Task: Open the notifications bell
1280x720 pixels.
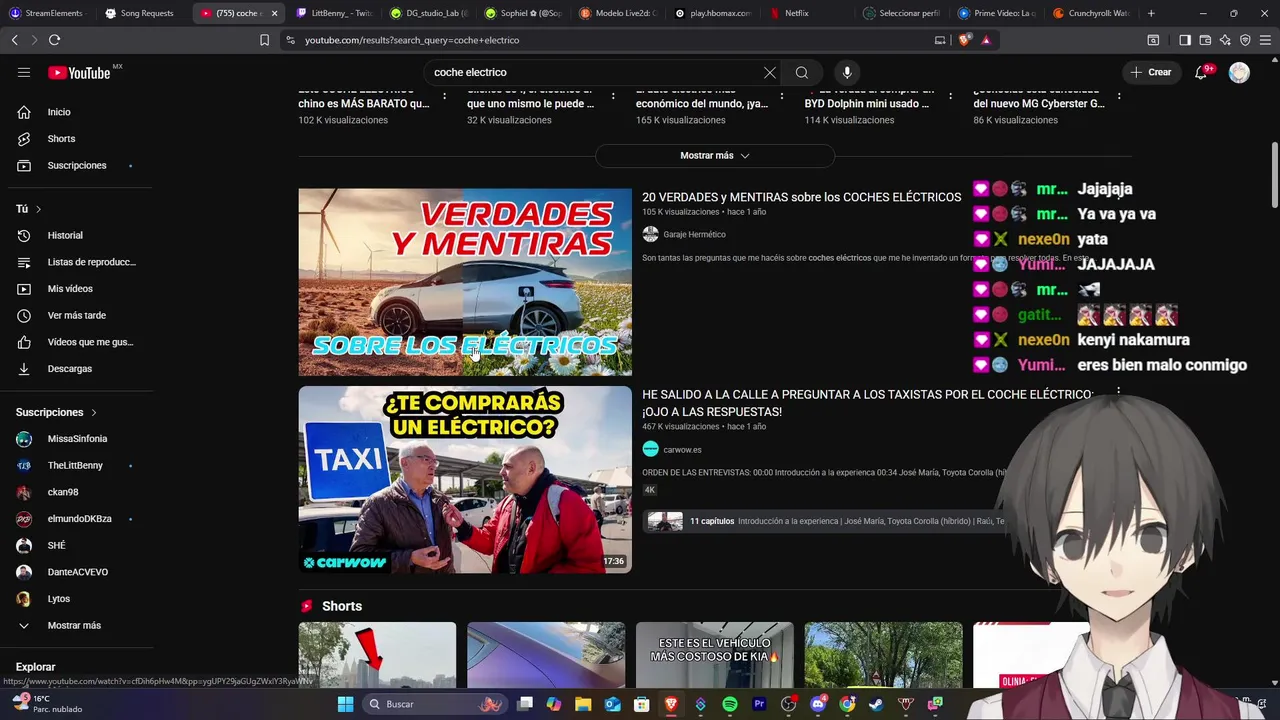Action: (x=1202, y=72)
